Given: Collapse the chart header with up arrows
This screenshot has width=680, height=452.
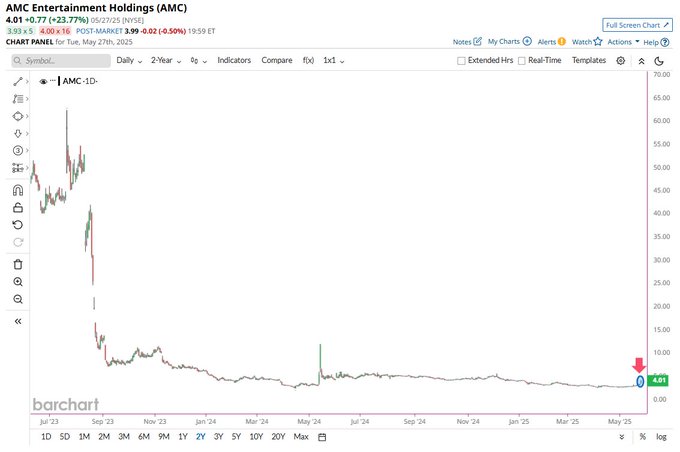Looking at the screenshot, I should pos(641,61).
